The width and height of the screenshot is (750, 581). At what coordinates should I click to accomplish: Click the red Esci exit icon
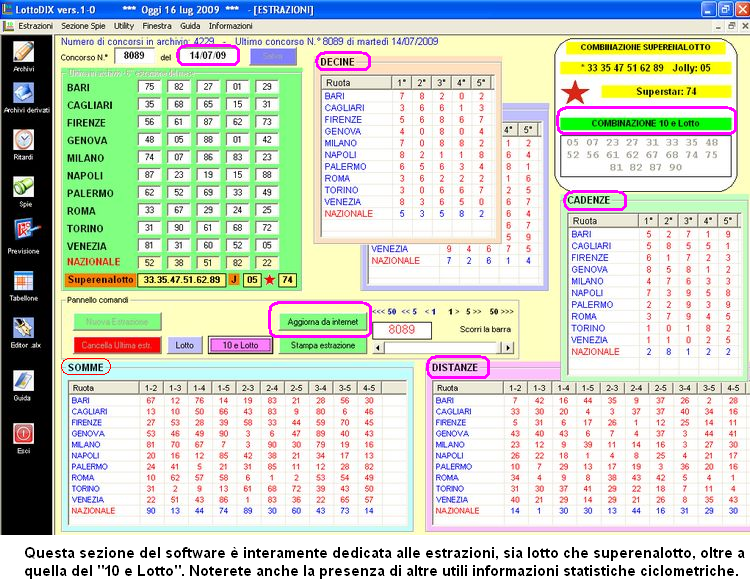23,434
